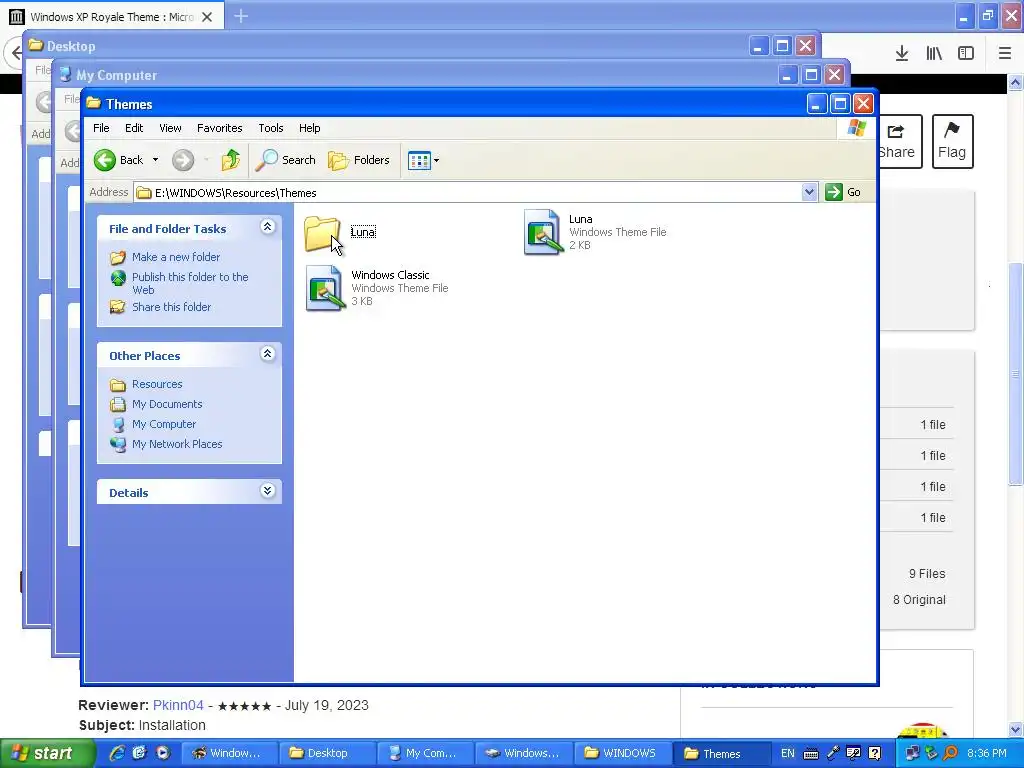Click the Windows flag logo in Themes

pos(856,128)
